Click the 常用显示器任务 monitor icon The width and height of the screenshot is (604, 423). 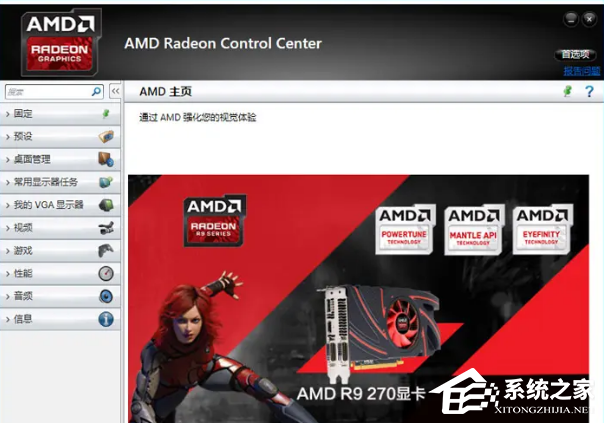106,182
